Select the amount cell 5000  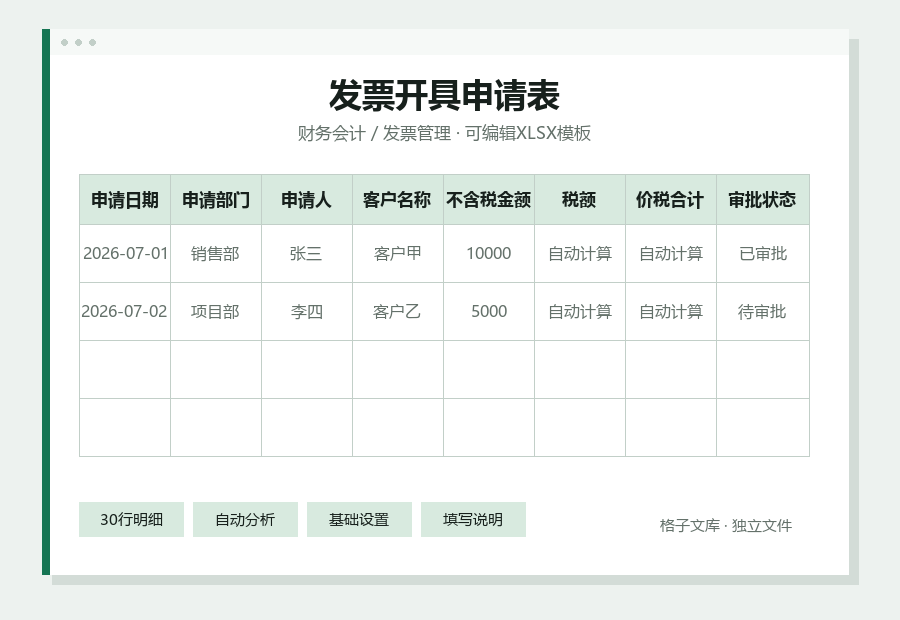489,312
